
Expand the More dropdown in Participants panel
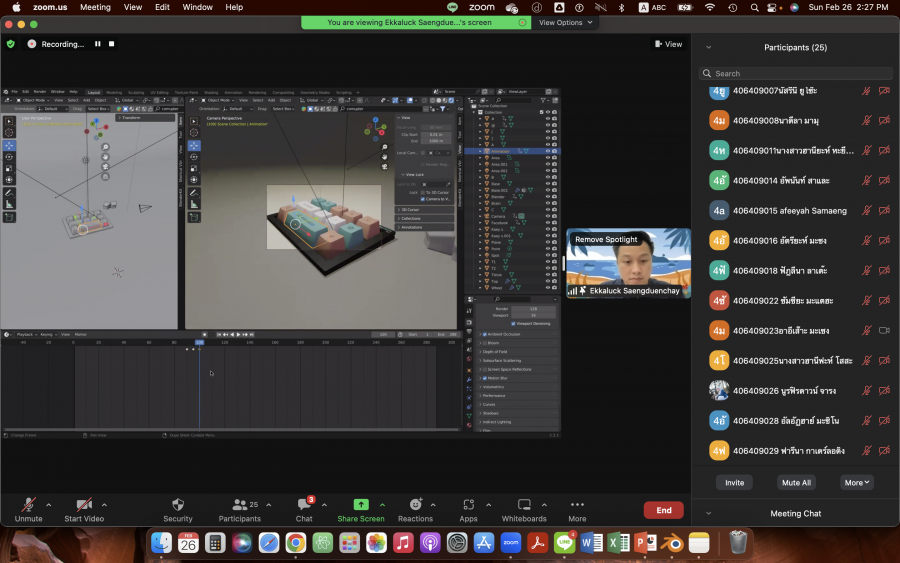[x=857, y=482]
